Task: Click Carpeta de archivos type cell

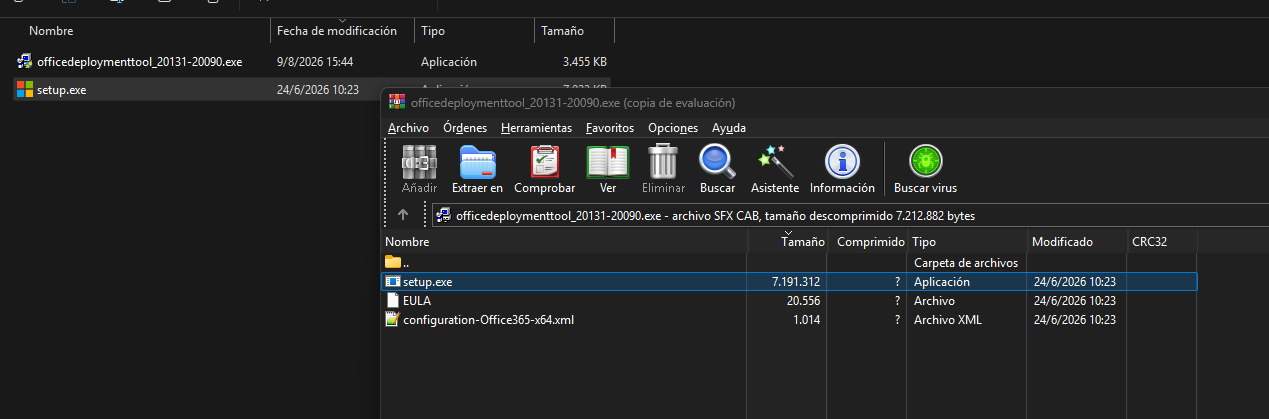Action: click(965, 262)
